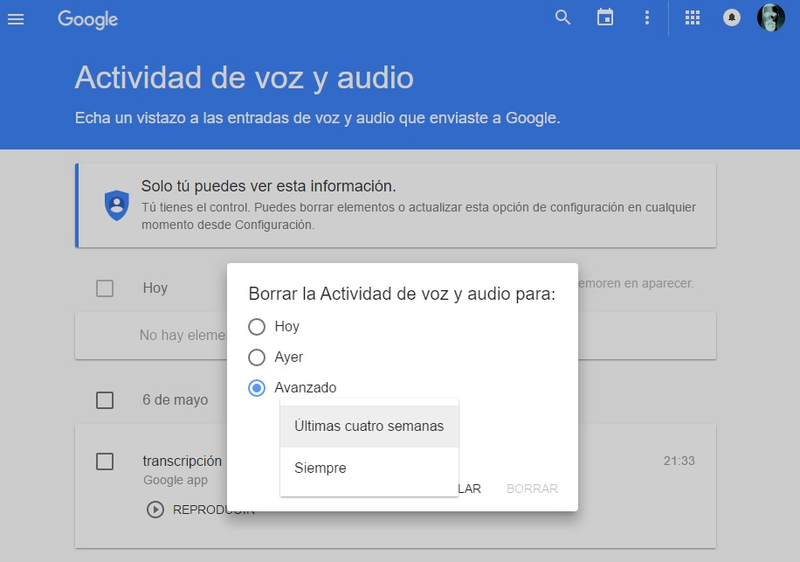Viewport: 800px width, 562px height.
Task: Click the Actividad de voz y audio title
Action: (x=244, y=78)
